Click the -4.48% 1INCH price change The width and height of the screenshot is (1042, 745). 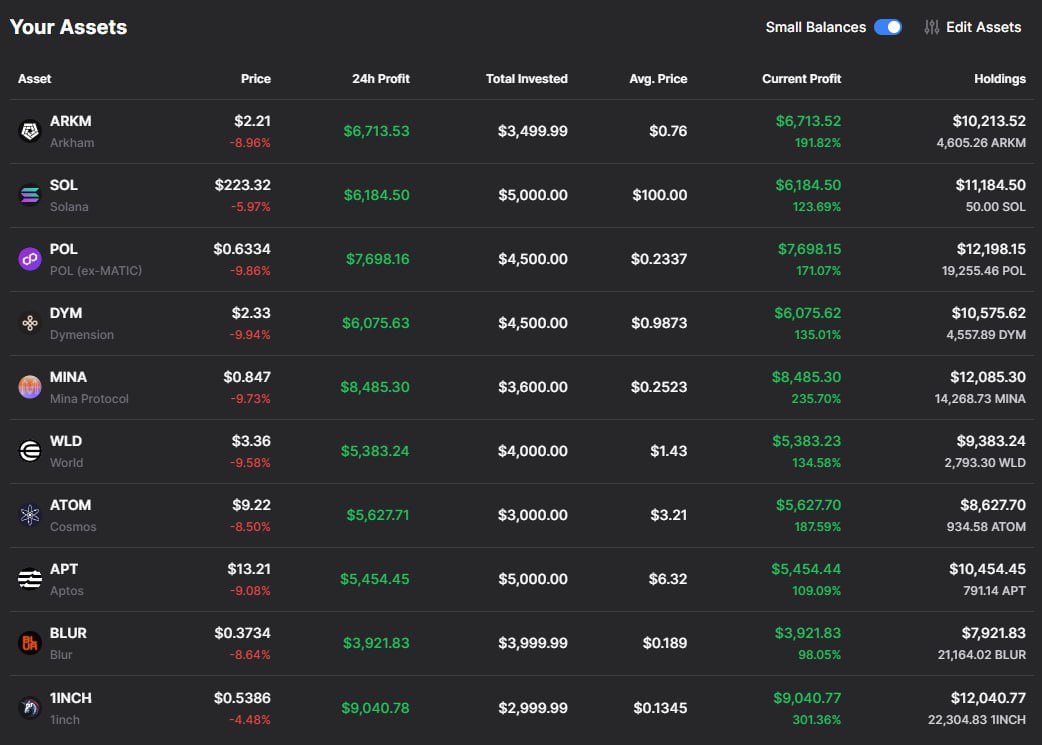[250, 720]
